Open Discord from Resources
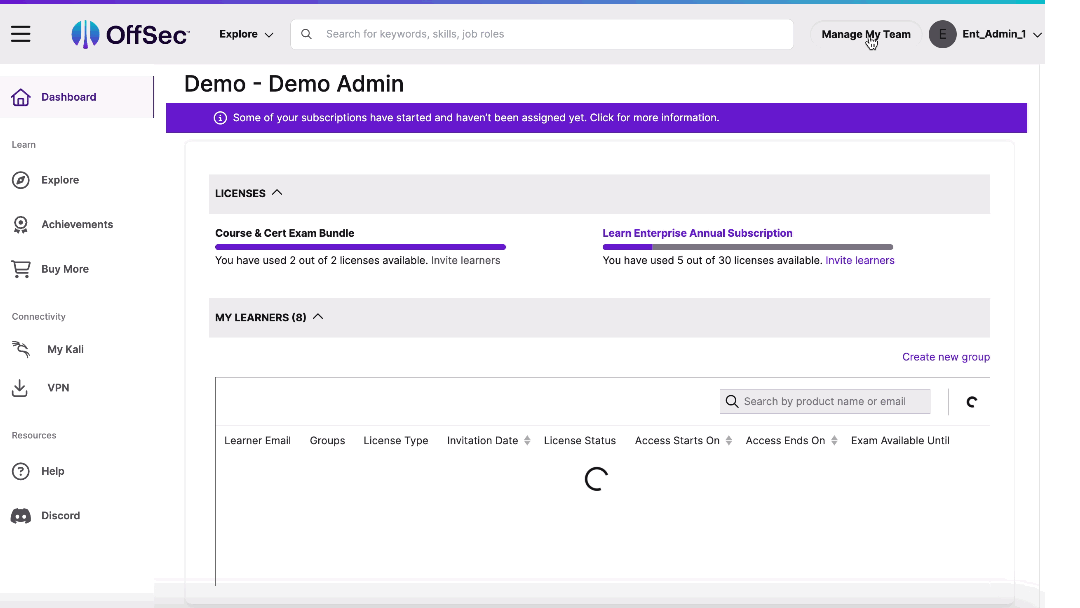This screenshot has height=608, width=1080. [x=60, y=515]
